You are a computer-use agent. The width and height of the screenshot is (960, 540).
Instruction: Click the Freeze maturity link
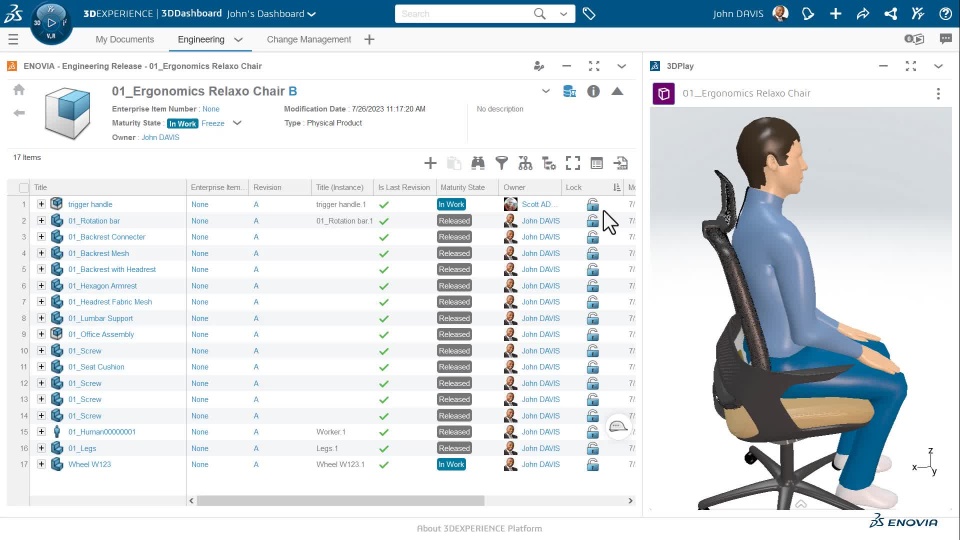coord(213,123)
